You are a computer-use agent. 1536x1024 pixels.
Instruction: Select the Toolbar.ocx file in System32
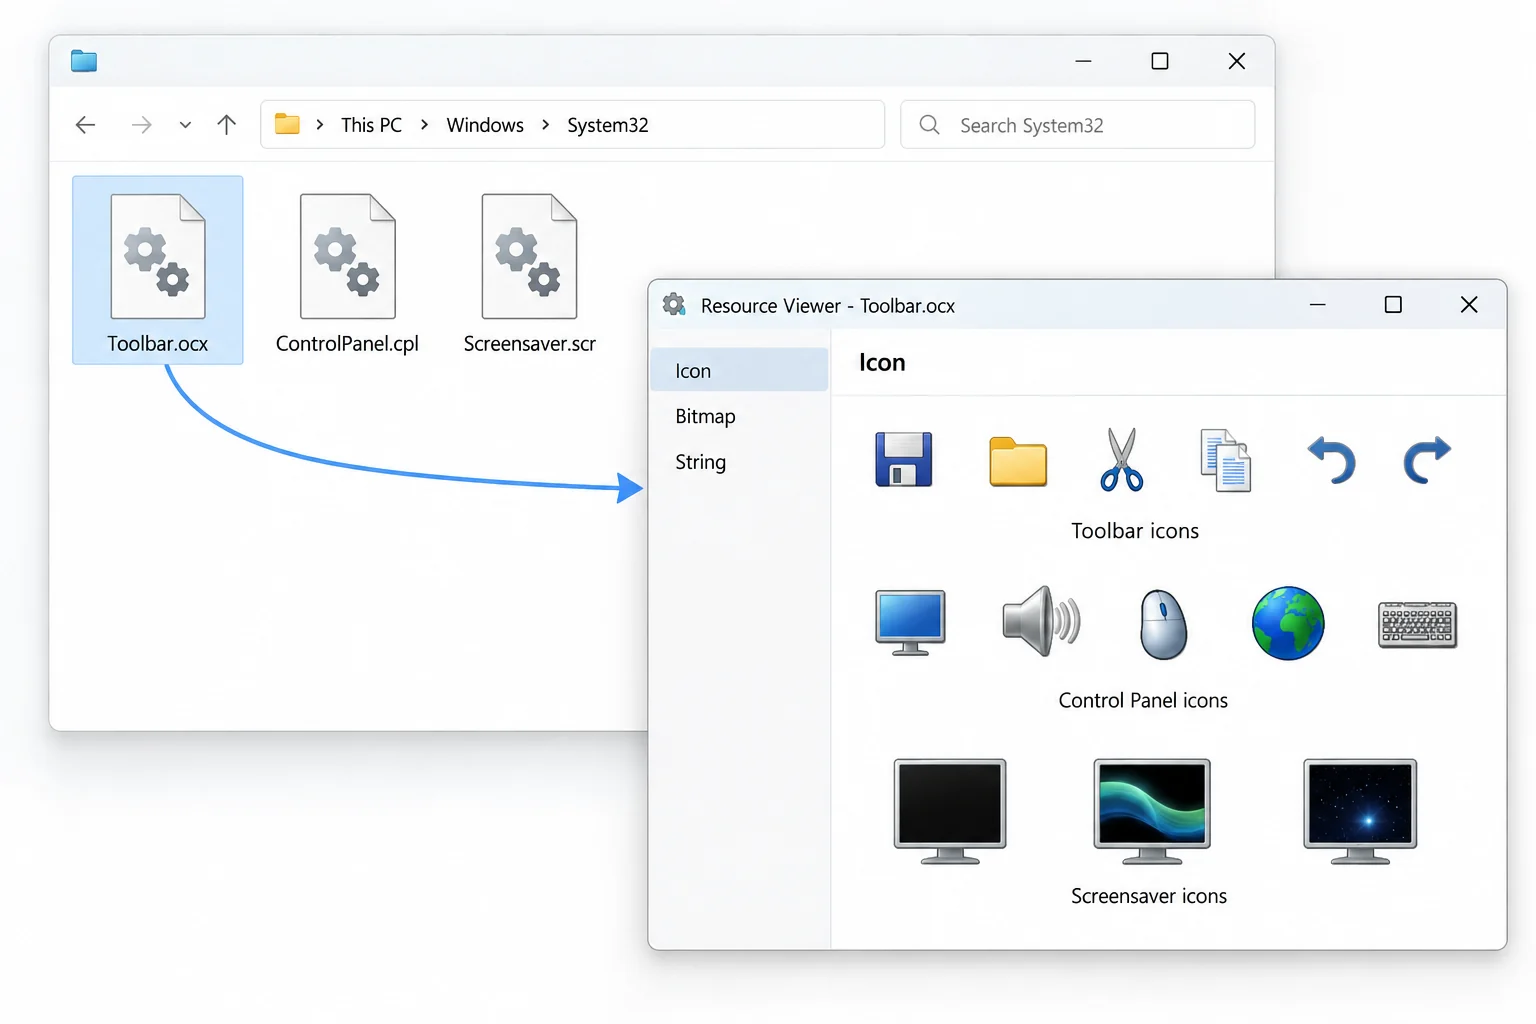(158, 270)
